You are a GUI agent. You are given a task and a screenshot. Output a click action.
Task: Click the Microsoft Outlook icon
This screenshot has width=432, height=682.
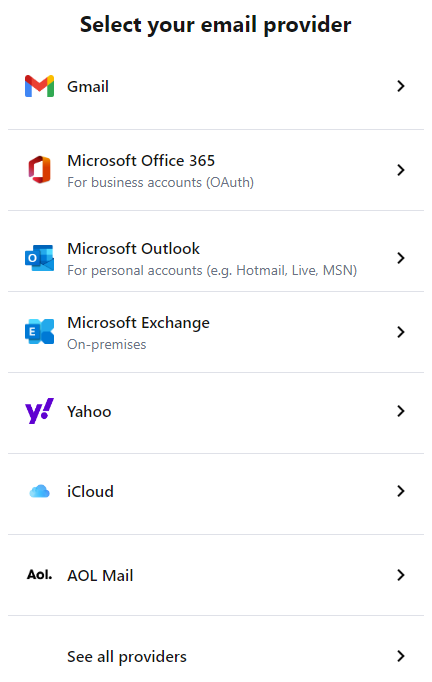39,258
